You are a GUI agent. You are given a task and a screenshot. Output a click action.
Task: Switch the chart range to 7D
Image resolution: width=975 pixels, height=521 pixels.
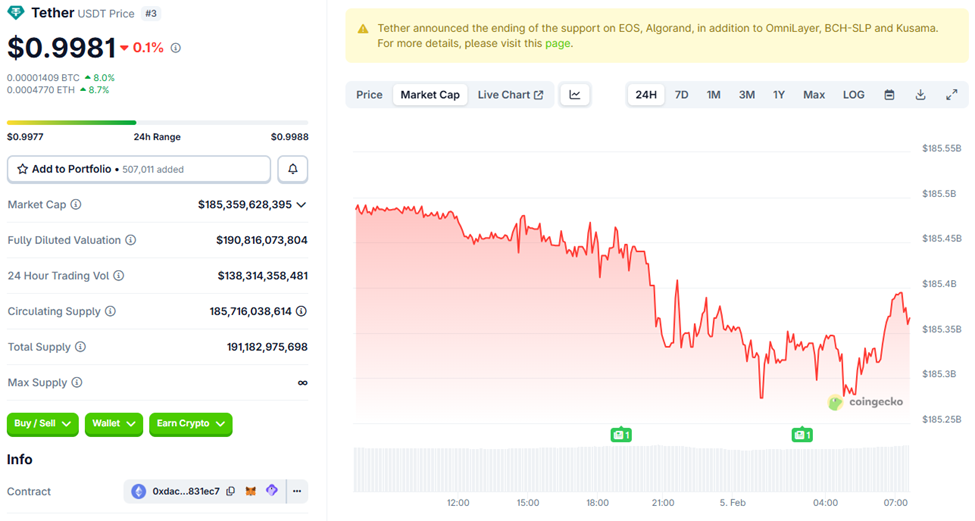[x=681, y=95]
